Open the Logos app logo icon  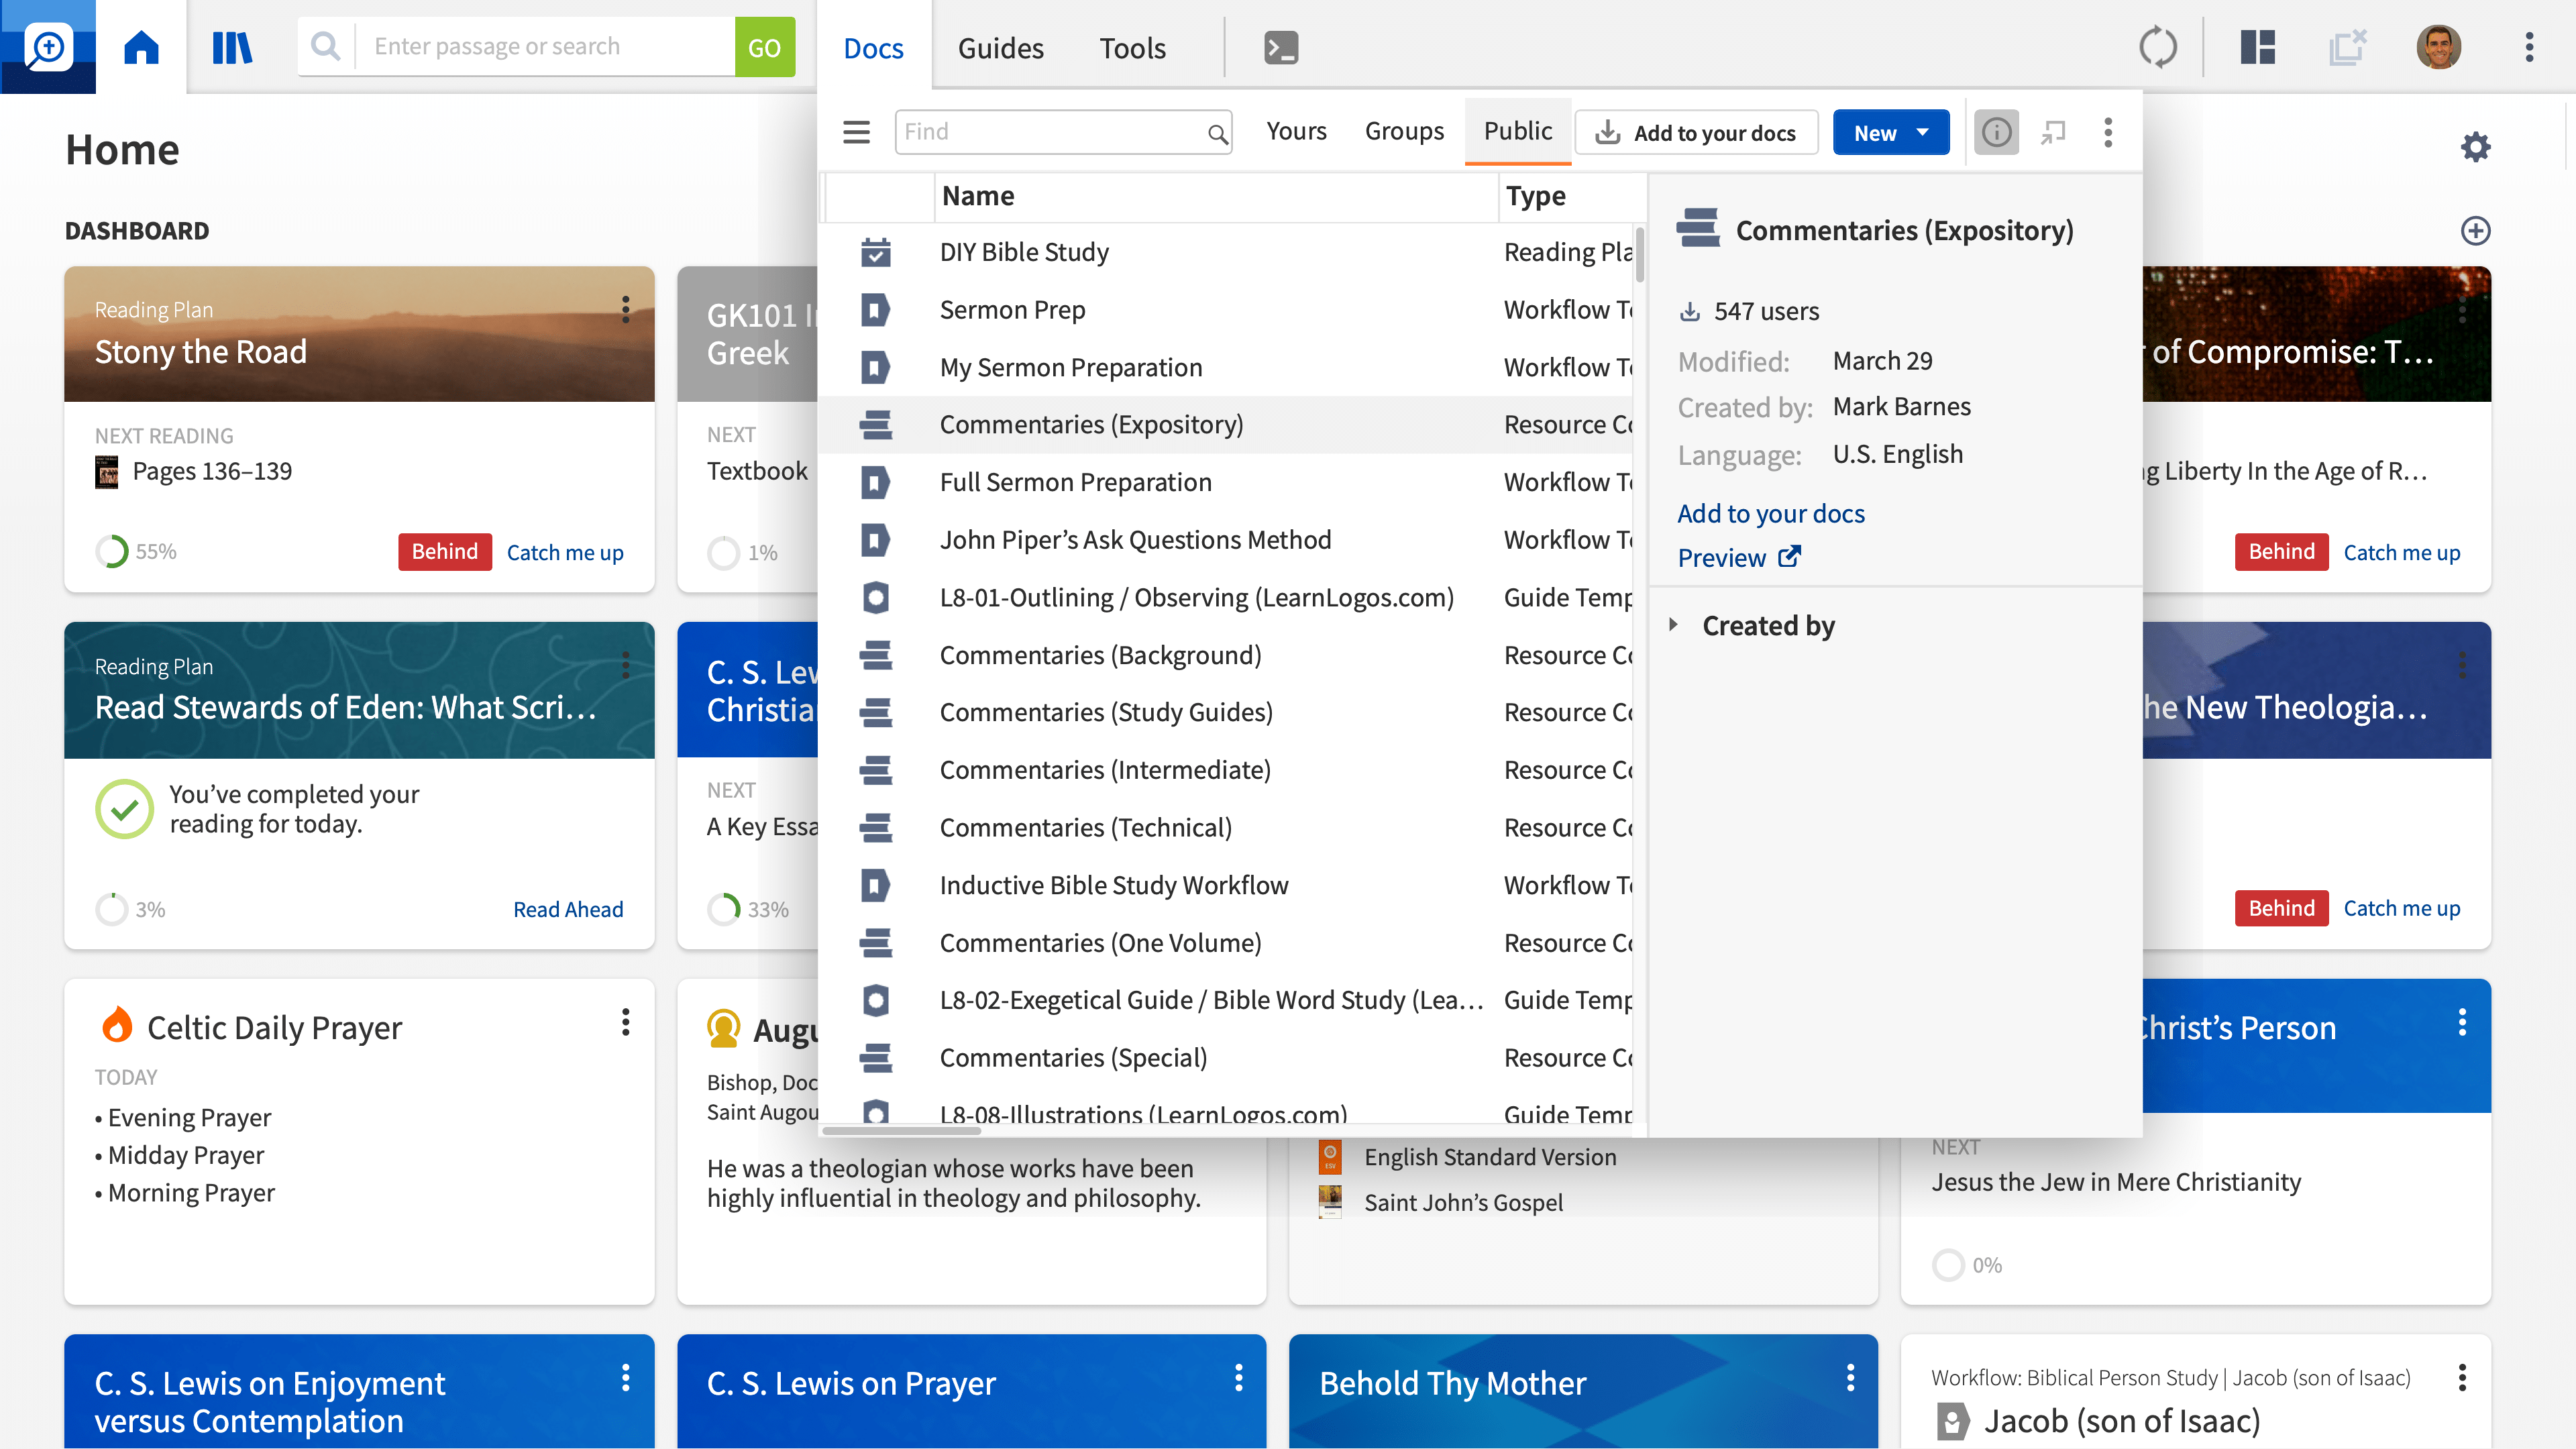48,47
